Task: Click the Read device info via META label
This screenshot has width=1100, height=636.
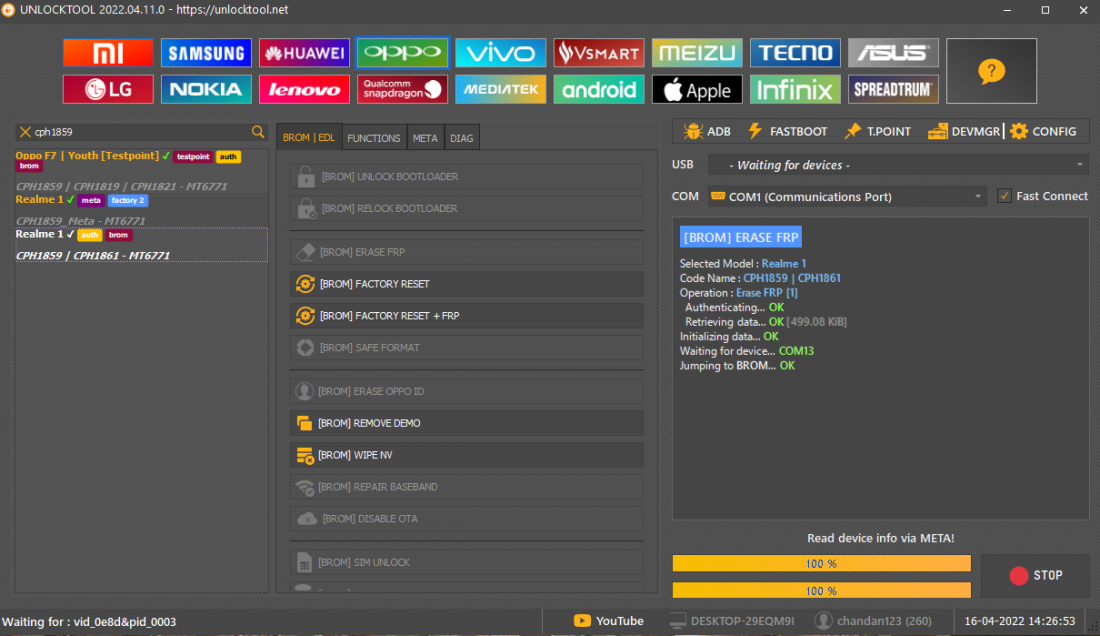Action: [880, 538]
